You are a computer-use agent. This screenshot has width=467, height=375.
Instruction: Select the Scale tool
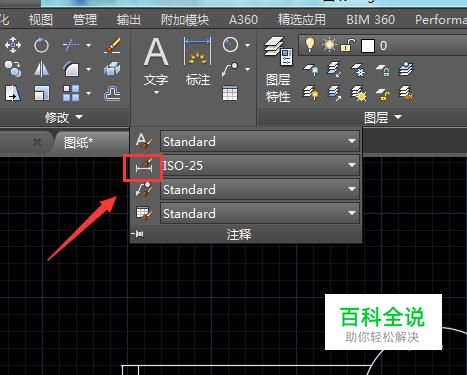coord(41,93)
